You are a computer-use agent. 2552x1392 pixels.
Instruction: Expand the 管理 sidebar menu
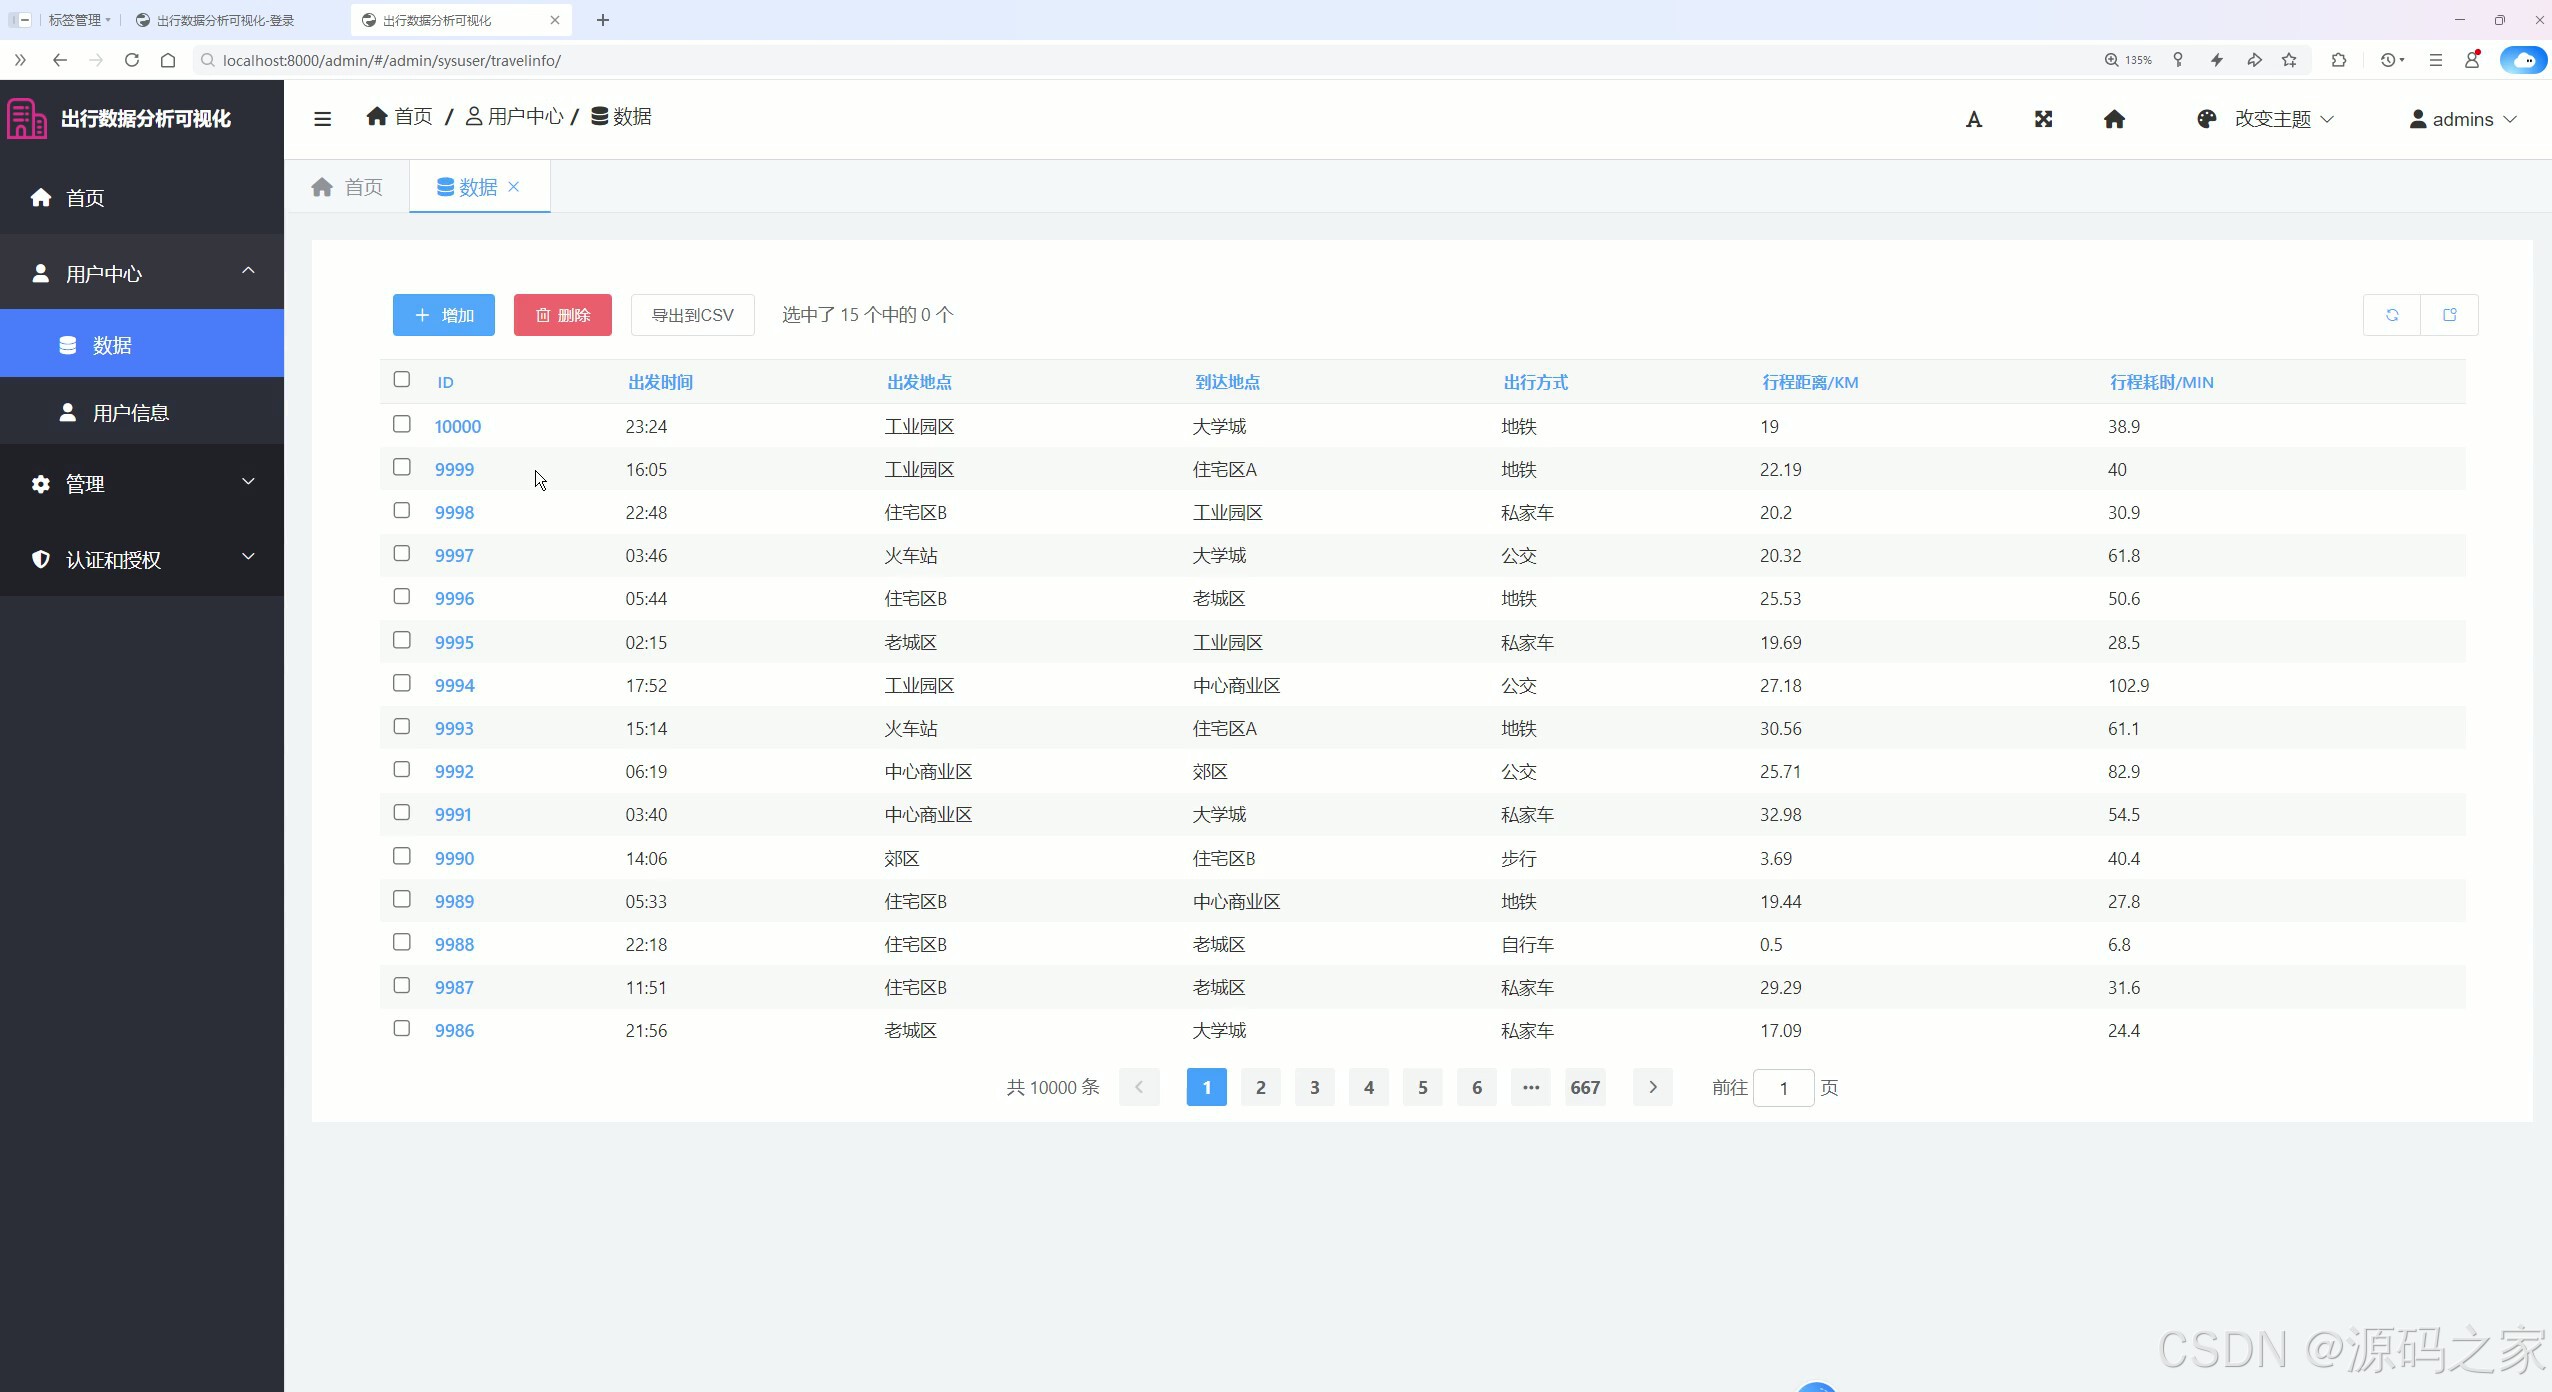coord(142,484)
